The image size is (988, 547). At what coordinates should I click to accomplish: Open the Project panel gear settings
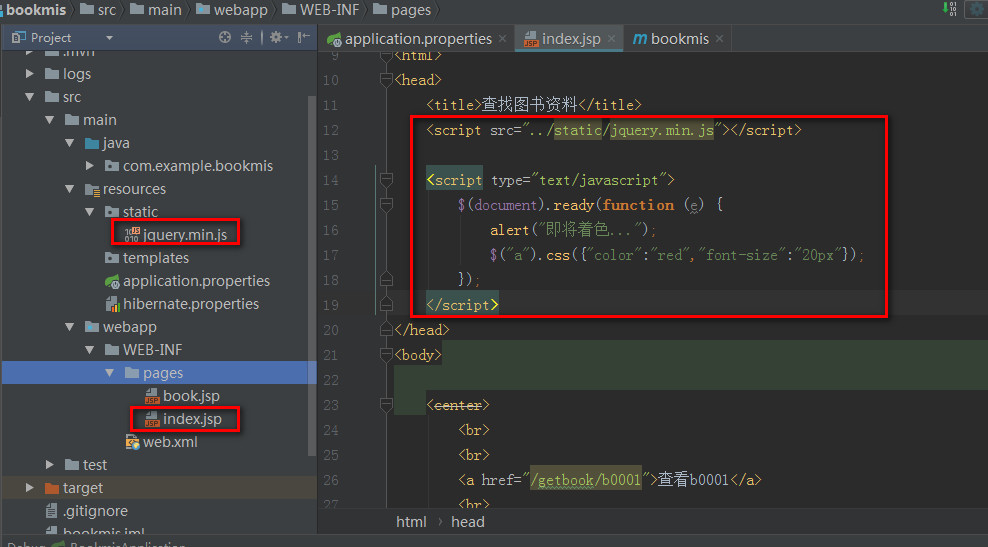(278, 37)
